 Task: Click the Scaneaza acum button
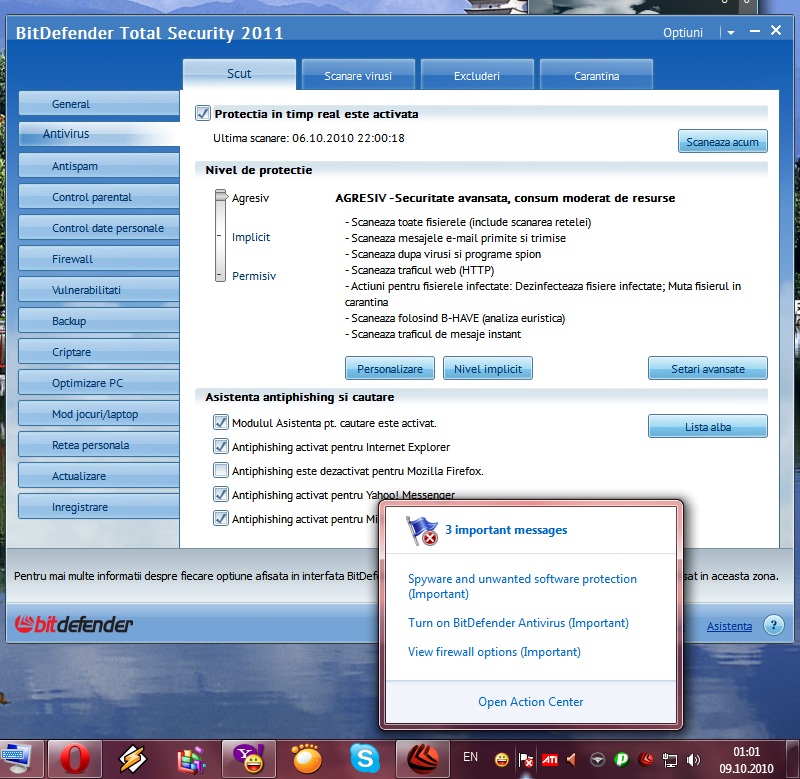pyautogui.click(x=722, y=141)
